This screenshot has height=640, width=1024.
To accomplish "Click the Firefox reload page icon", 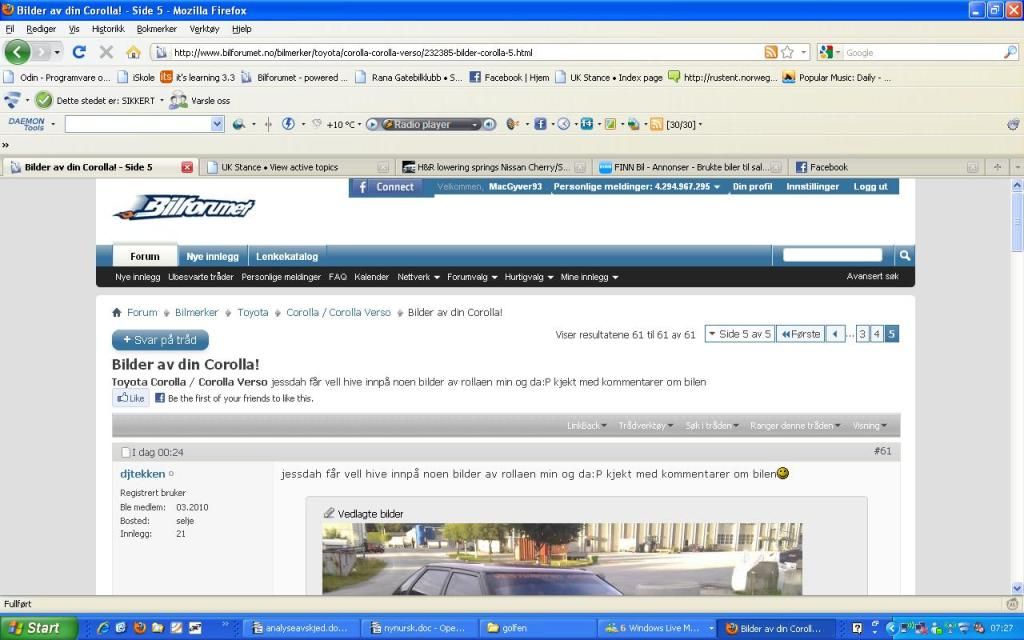I will 79,52.
